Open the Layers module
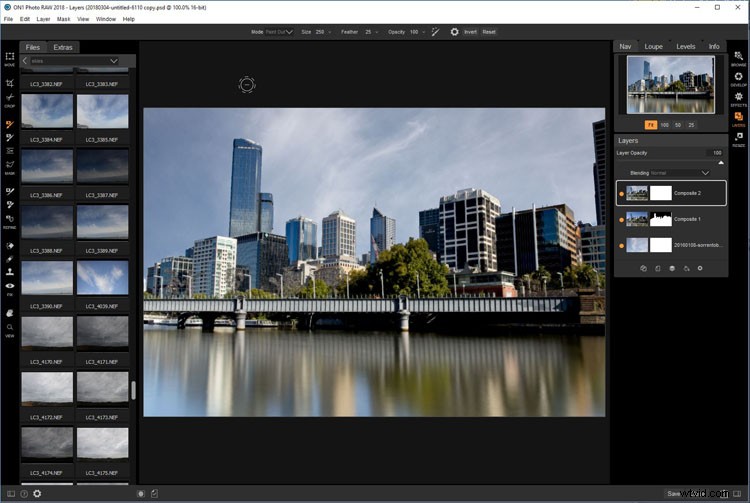750x503 pixels. 739,117
